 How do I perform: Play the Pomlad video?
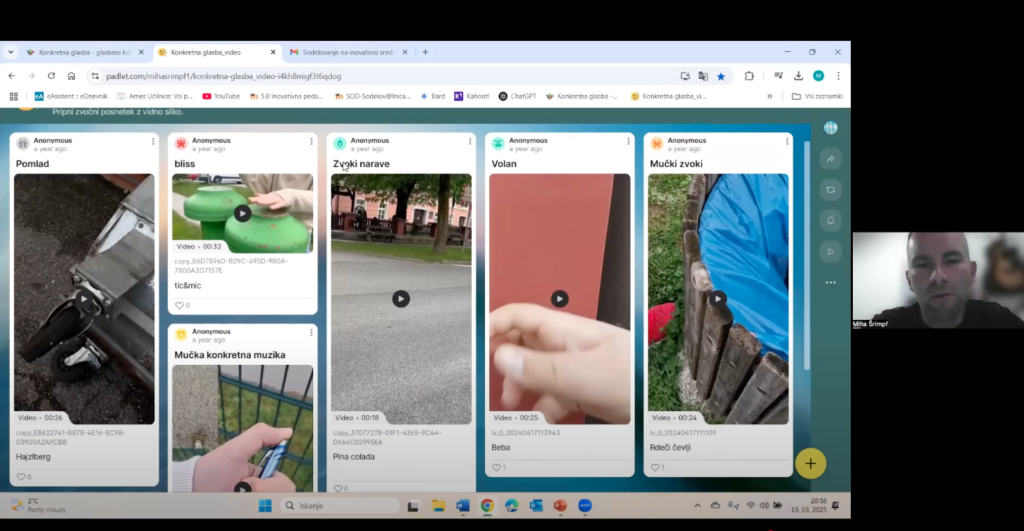click(x=84, y=298)
